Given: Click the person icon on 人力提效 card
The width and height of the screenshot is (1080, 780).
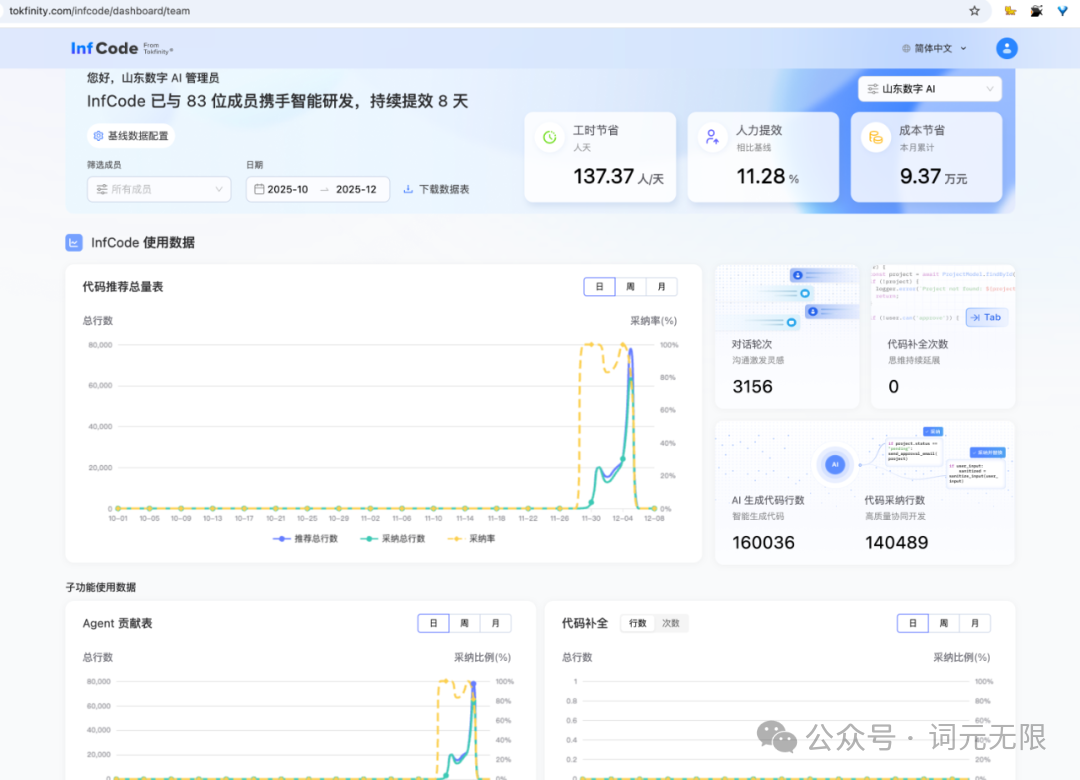Looking at the screenshot, I should click(712, 137).
